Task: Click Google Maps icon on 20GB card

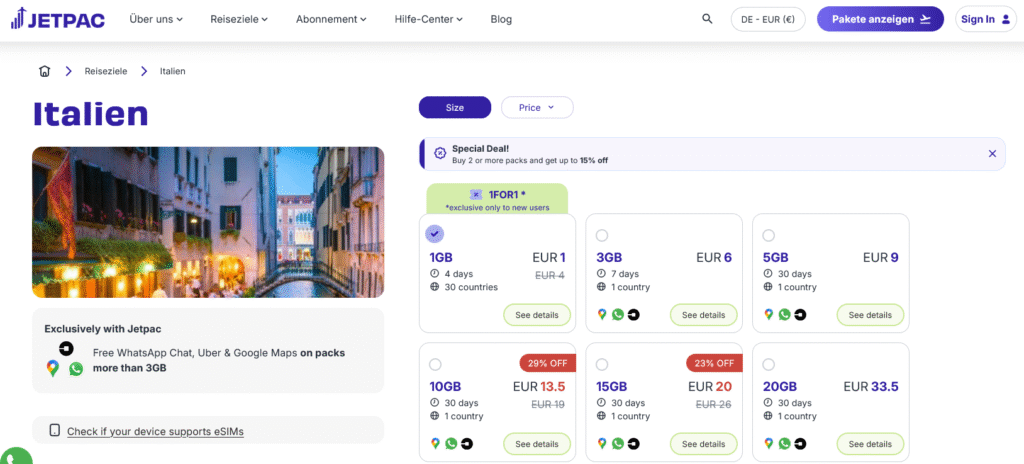Action: coord(769,444)
